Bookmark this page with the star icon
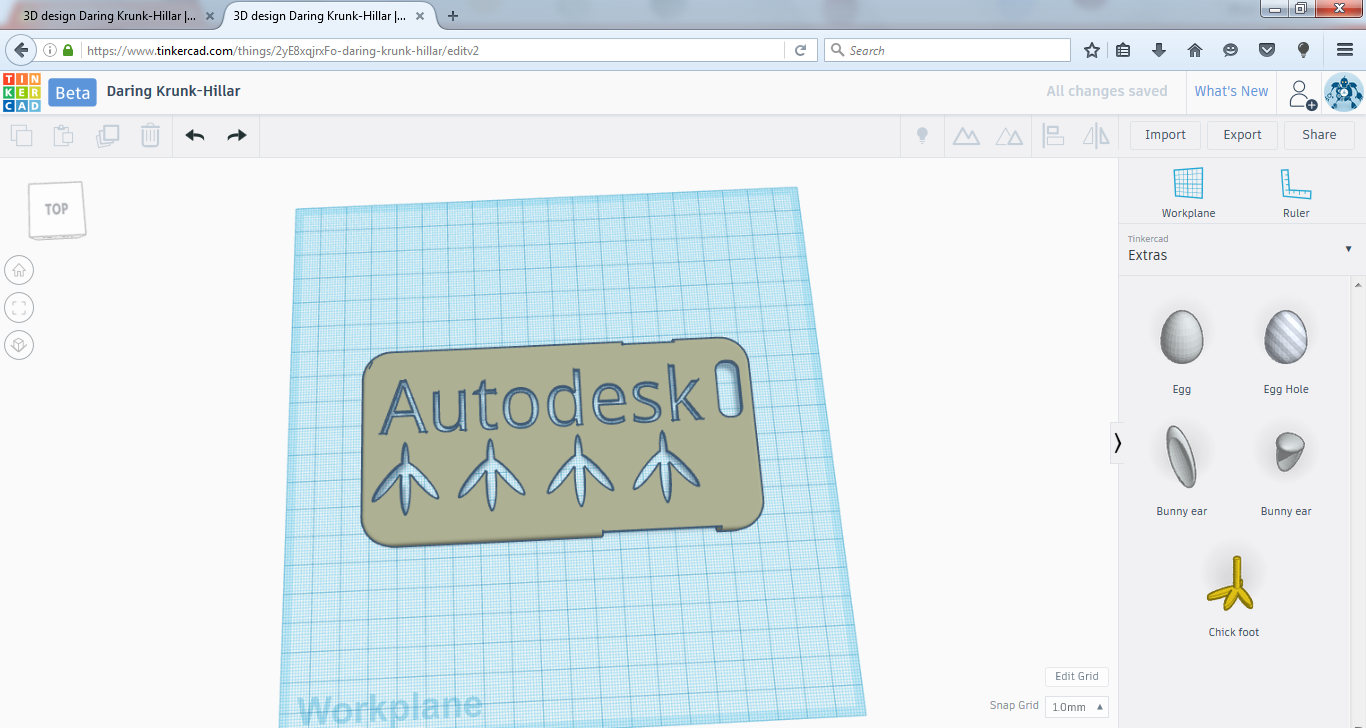The height and width of the screenshot is (728, 1366). 1092,50
